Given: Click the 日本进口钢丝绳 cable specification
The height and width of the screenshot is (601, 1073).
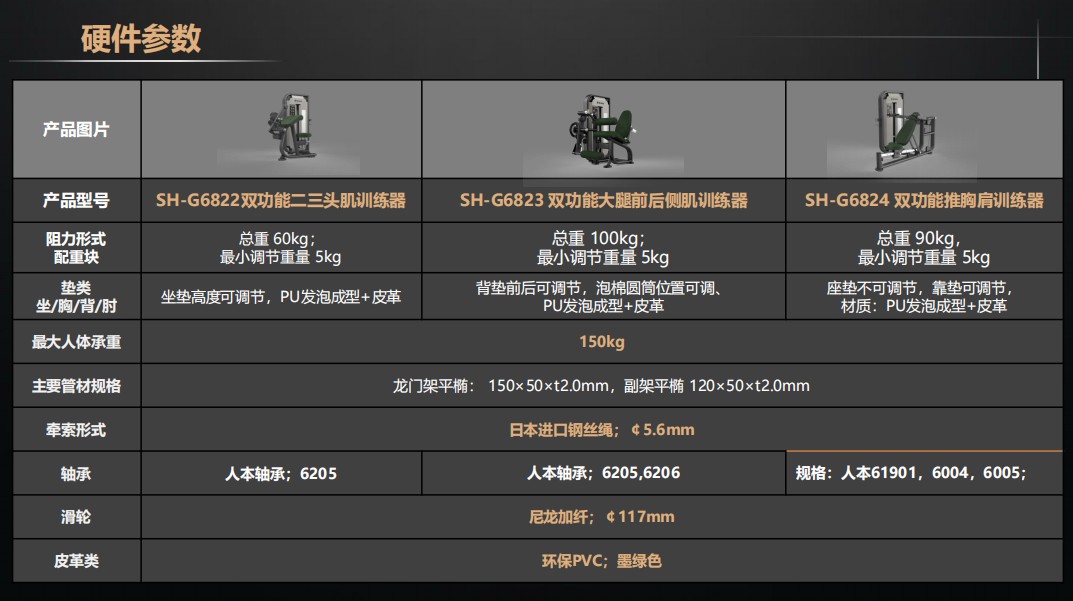Looking at the screenshot, I should 601,430.
